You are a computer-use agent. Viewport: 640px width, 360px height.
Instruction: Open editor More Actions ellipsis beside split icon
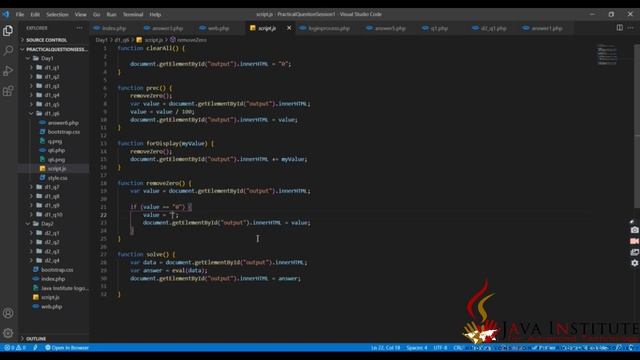click(631, 28)
